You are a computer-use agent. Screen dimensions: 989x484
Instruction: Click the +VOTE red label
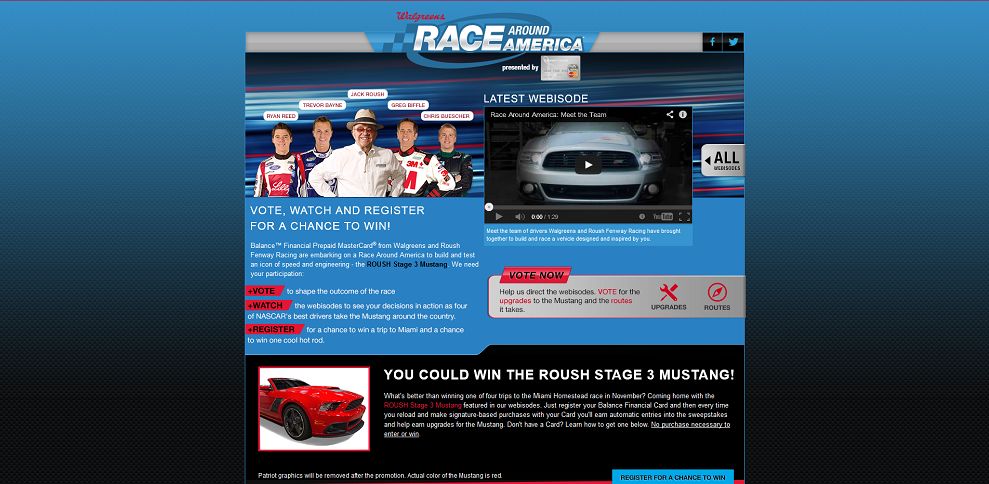point(264,291)
